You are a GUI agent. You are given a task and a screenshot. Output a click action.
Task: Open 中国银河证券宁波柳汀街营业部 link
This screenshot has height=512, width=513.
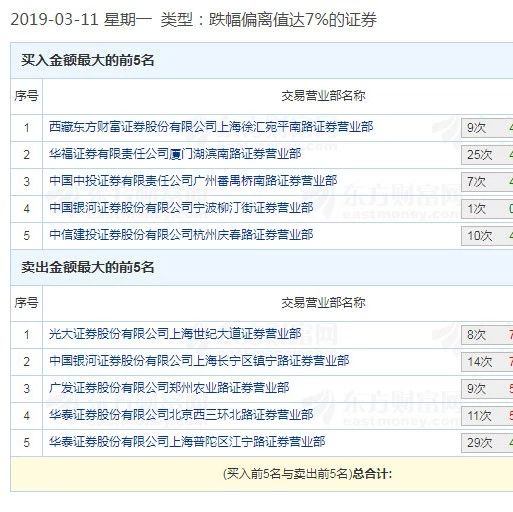coord(181,208)
